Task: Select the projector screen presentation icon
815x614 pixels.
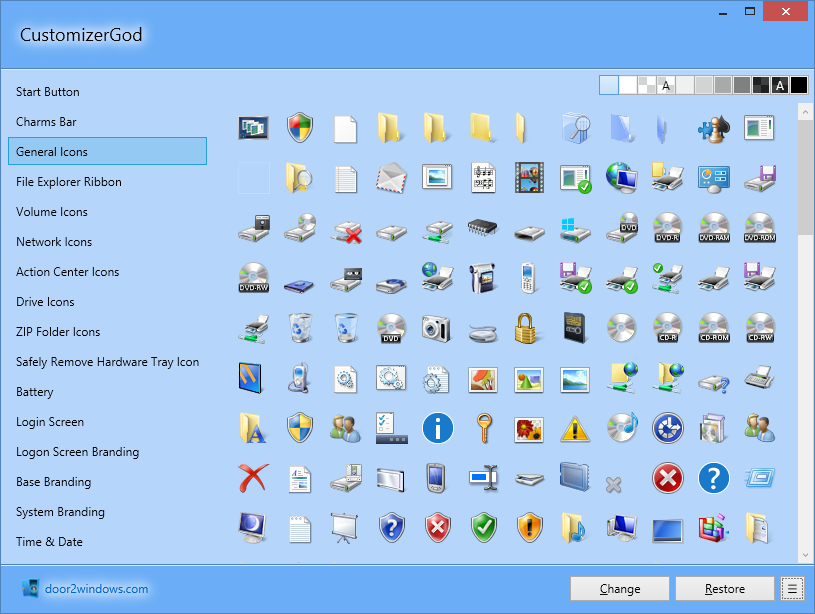Action: click(344, 528)
